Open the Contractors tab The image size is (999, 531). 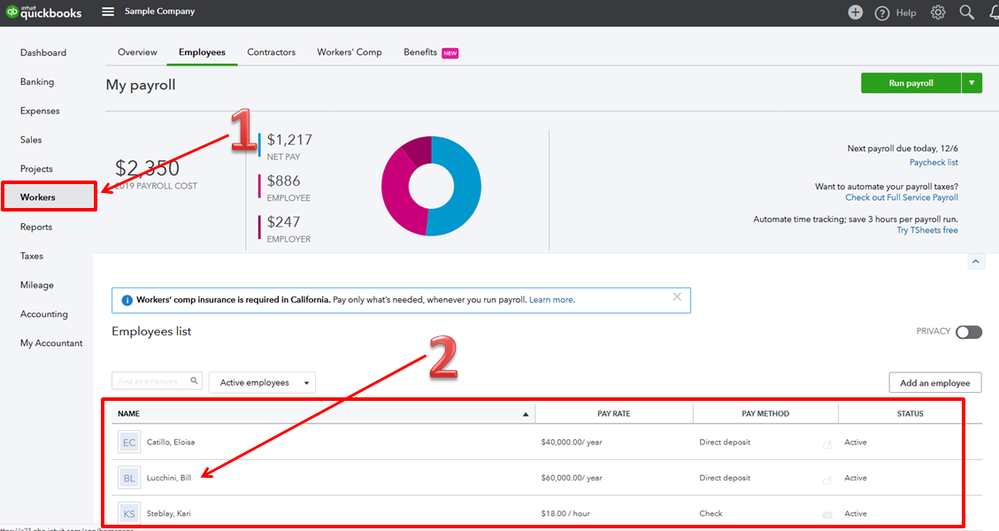271,52
